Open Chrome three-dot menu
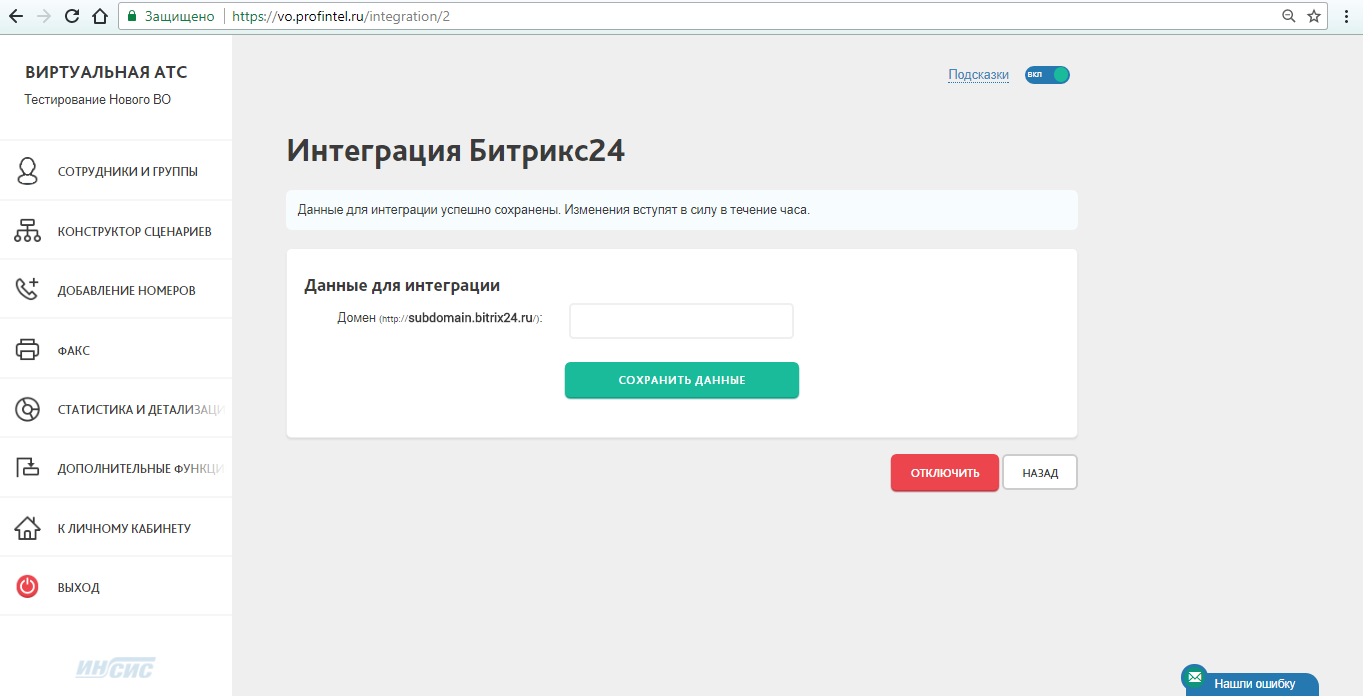This screenshot has width=1363, height=696. point(1346,16)
